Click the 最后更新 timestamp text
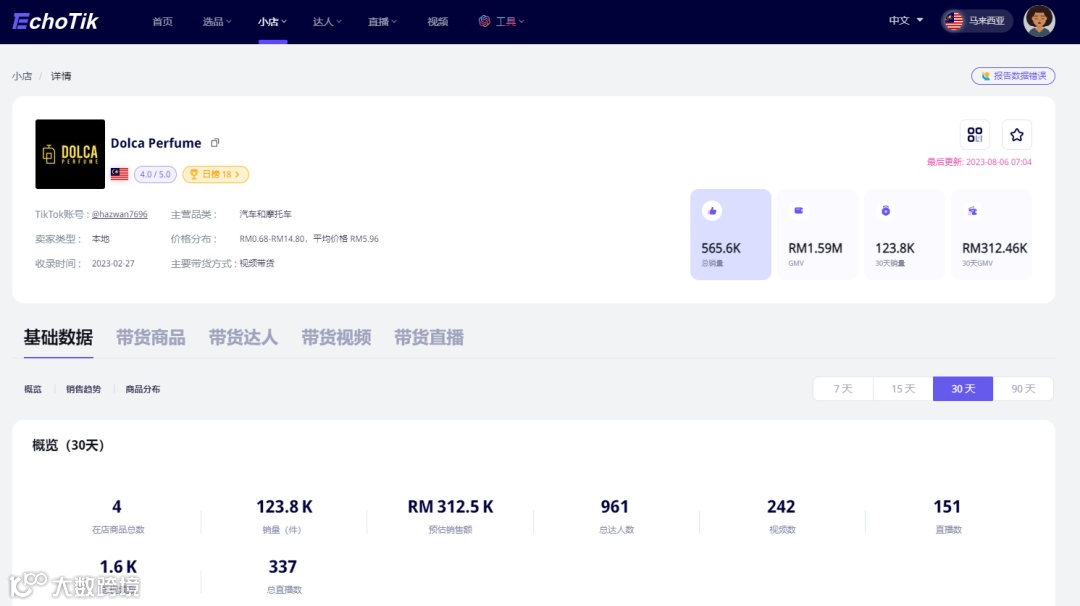Image resolution: width=1080 pixels, height=606 pixels. pos(979,162)
